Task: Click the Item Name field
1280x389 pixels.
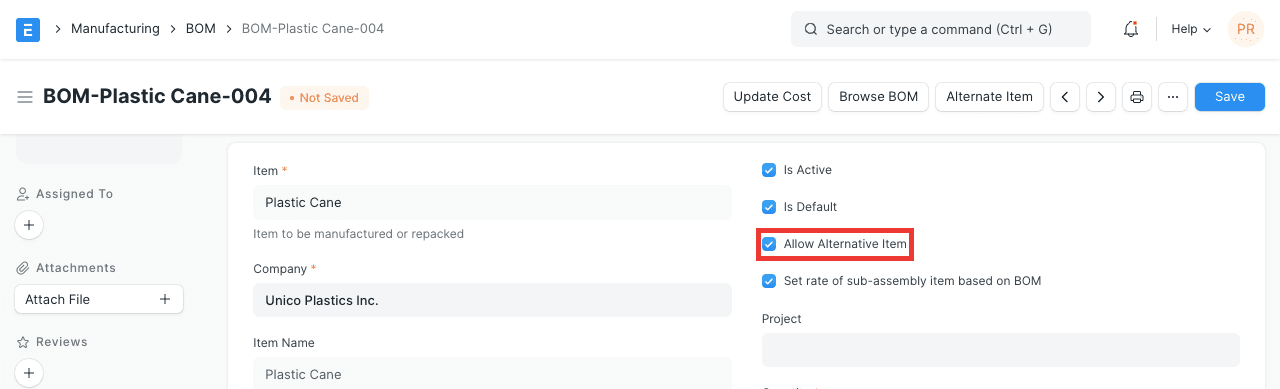Action: (492, 373)
